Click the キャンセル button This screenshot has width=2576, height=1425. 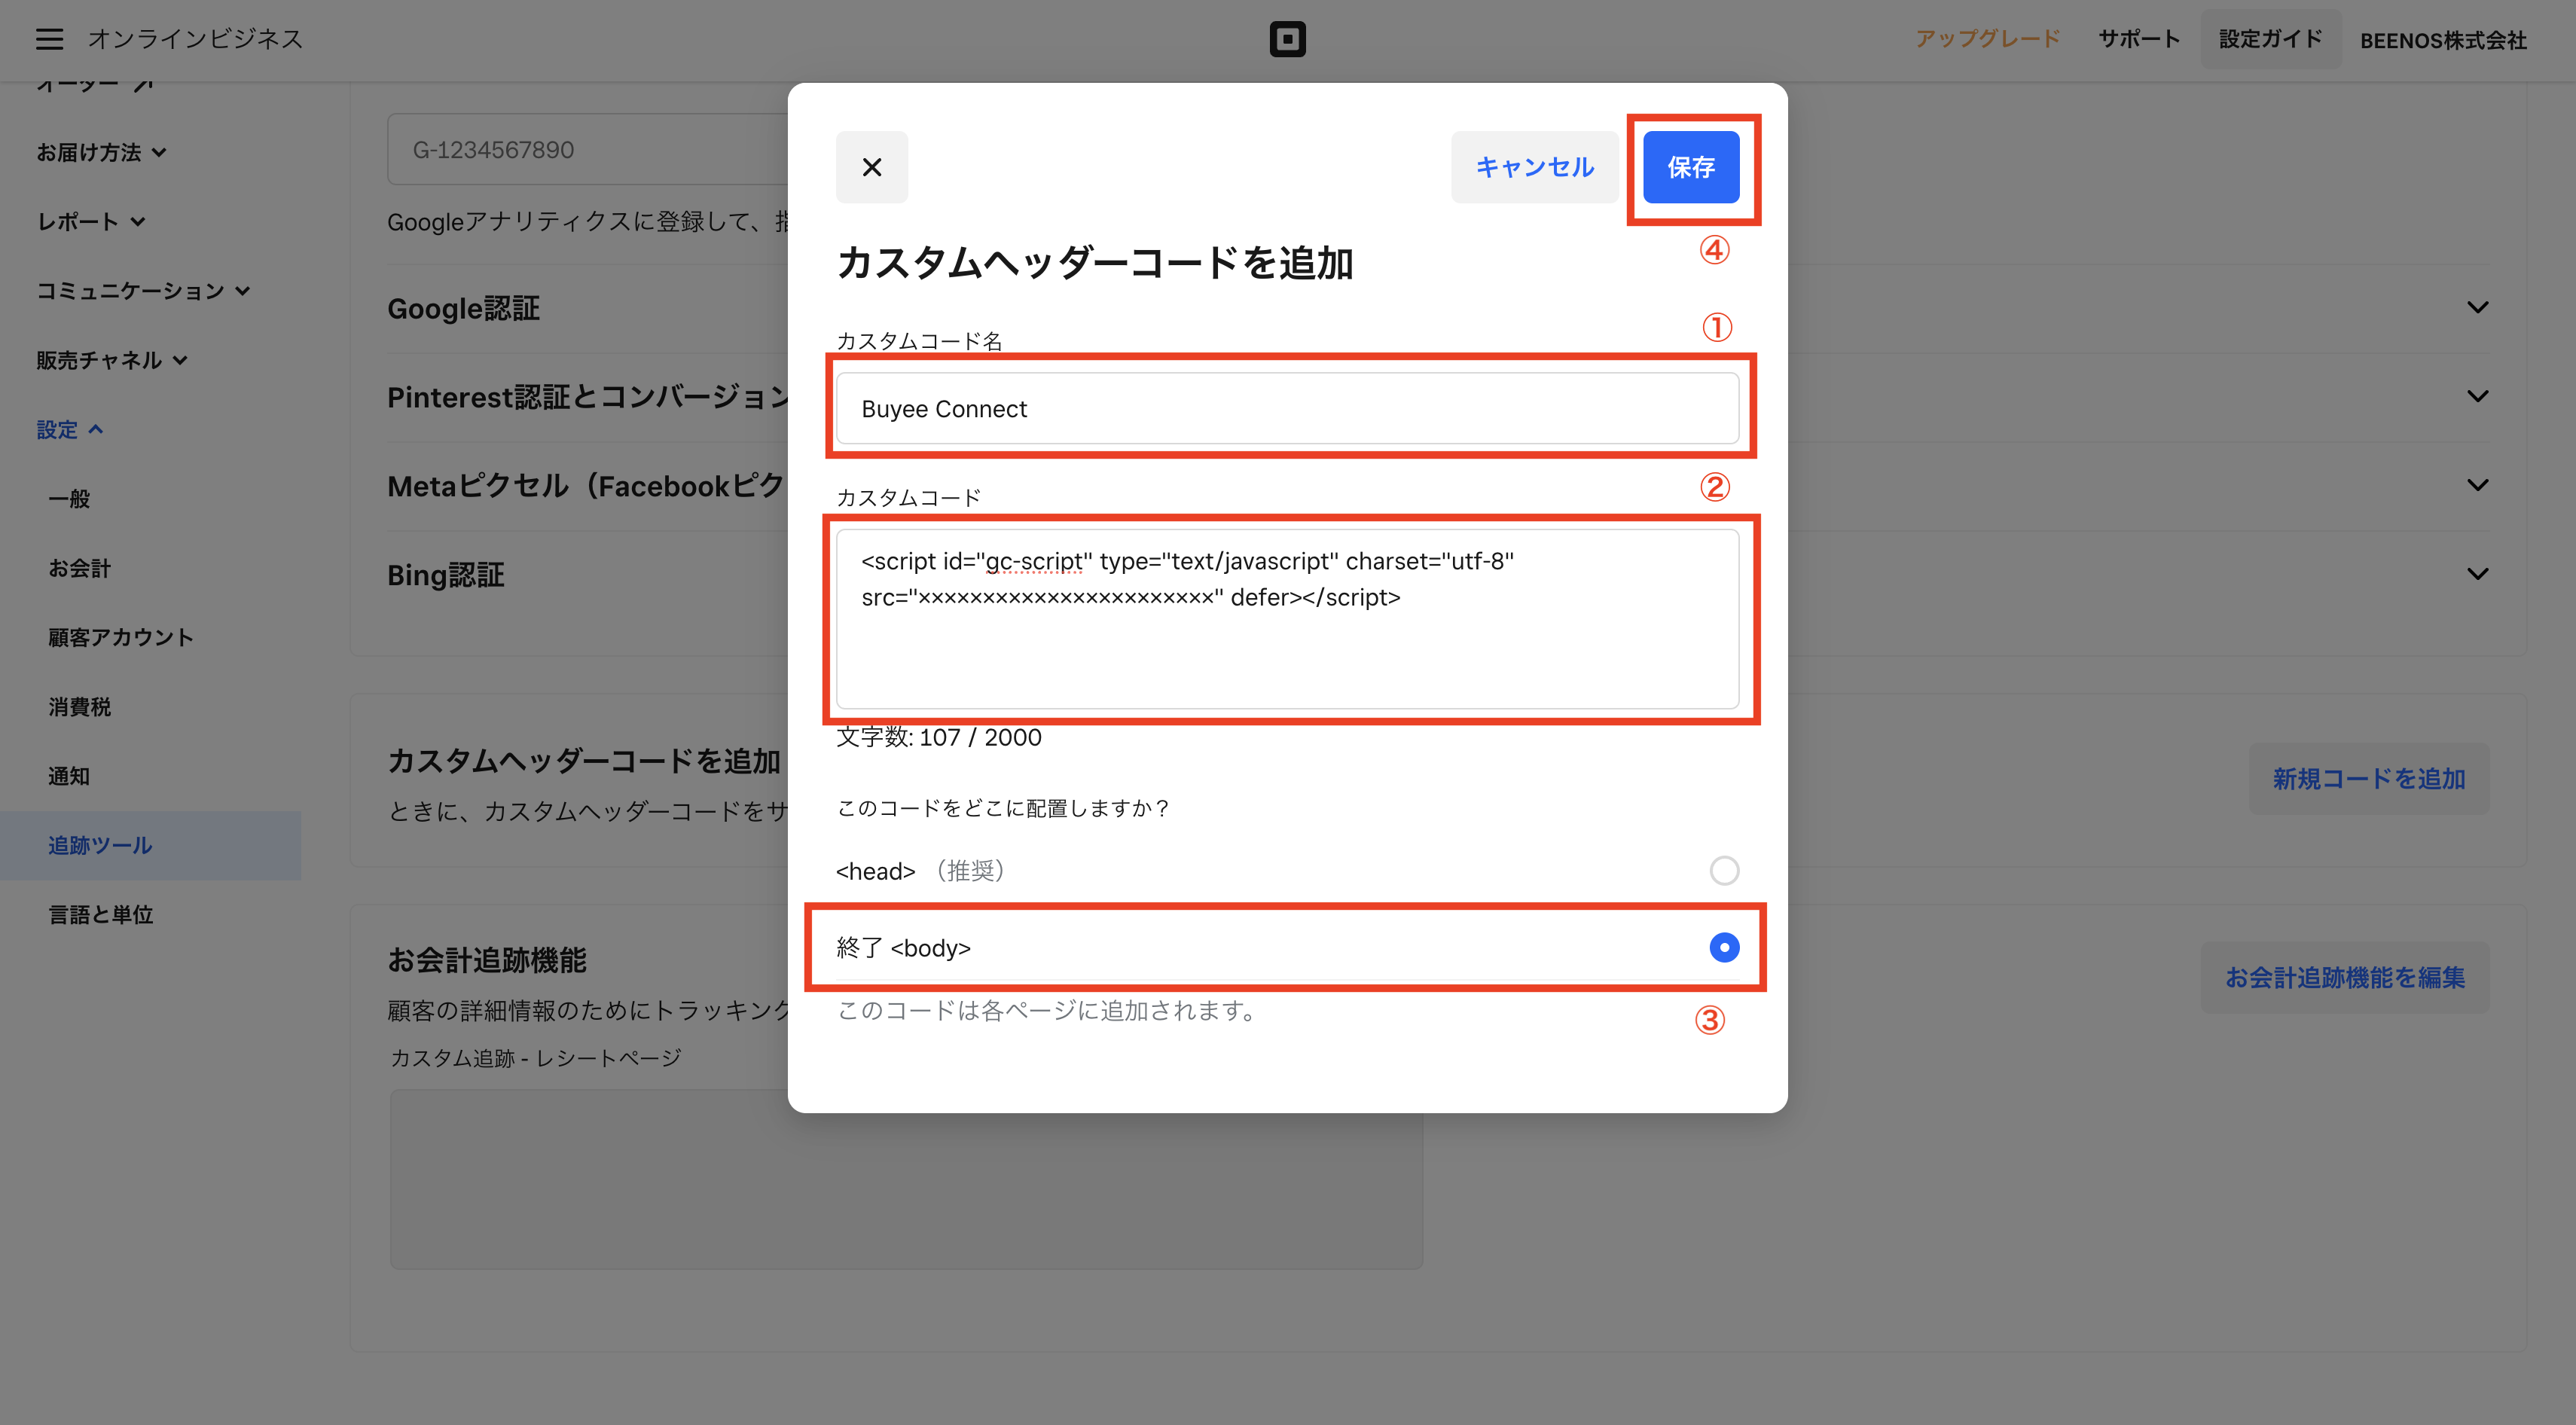pos(1534,167)
